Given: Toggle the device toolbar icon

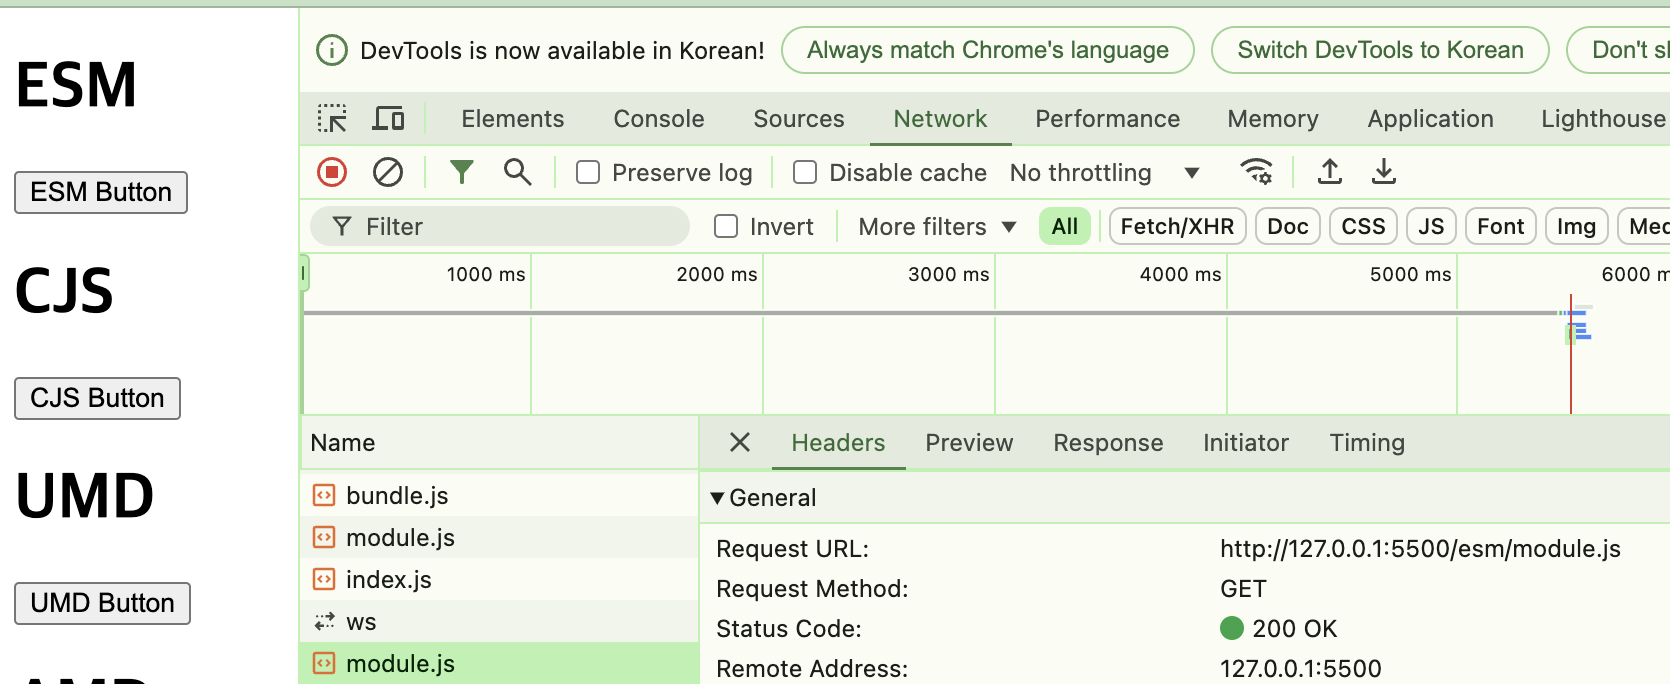Looking at the screenshot, I should (x=388, y=119).
